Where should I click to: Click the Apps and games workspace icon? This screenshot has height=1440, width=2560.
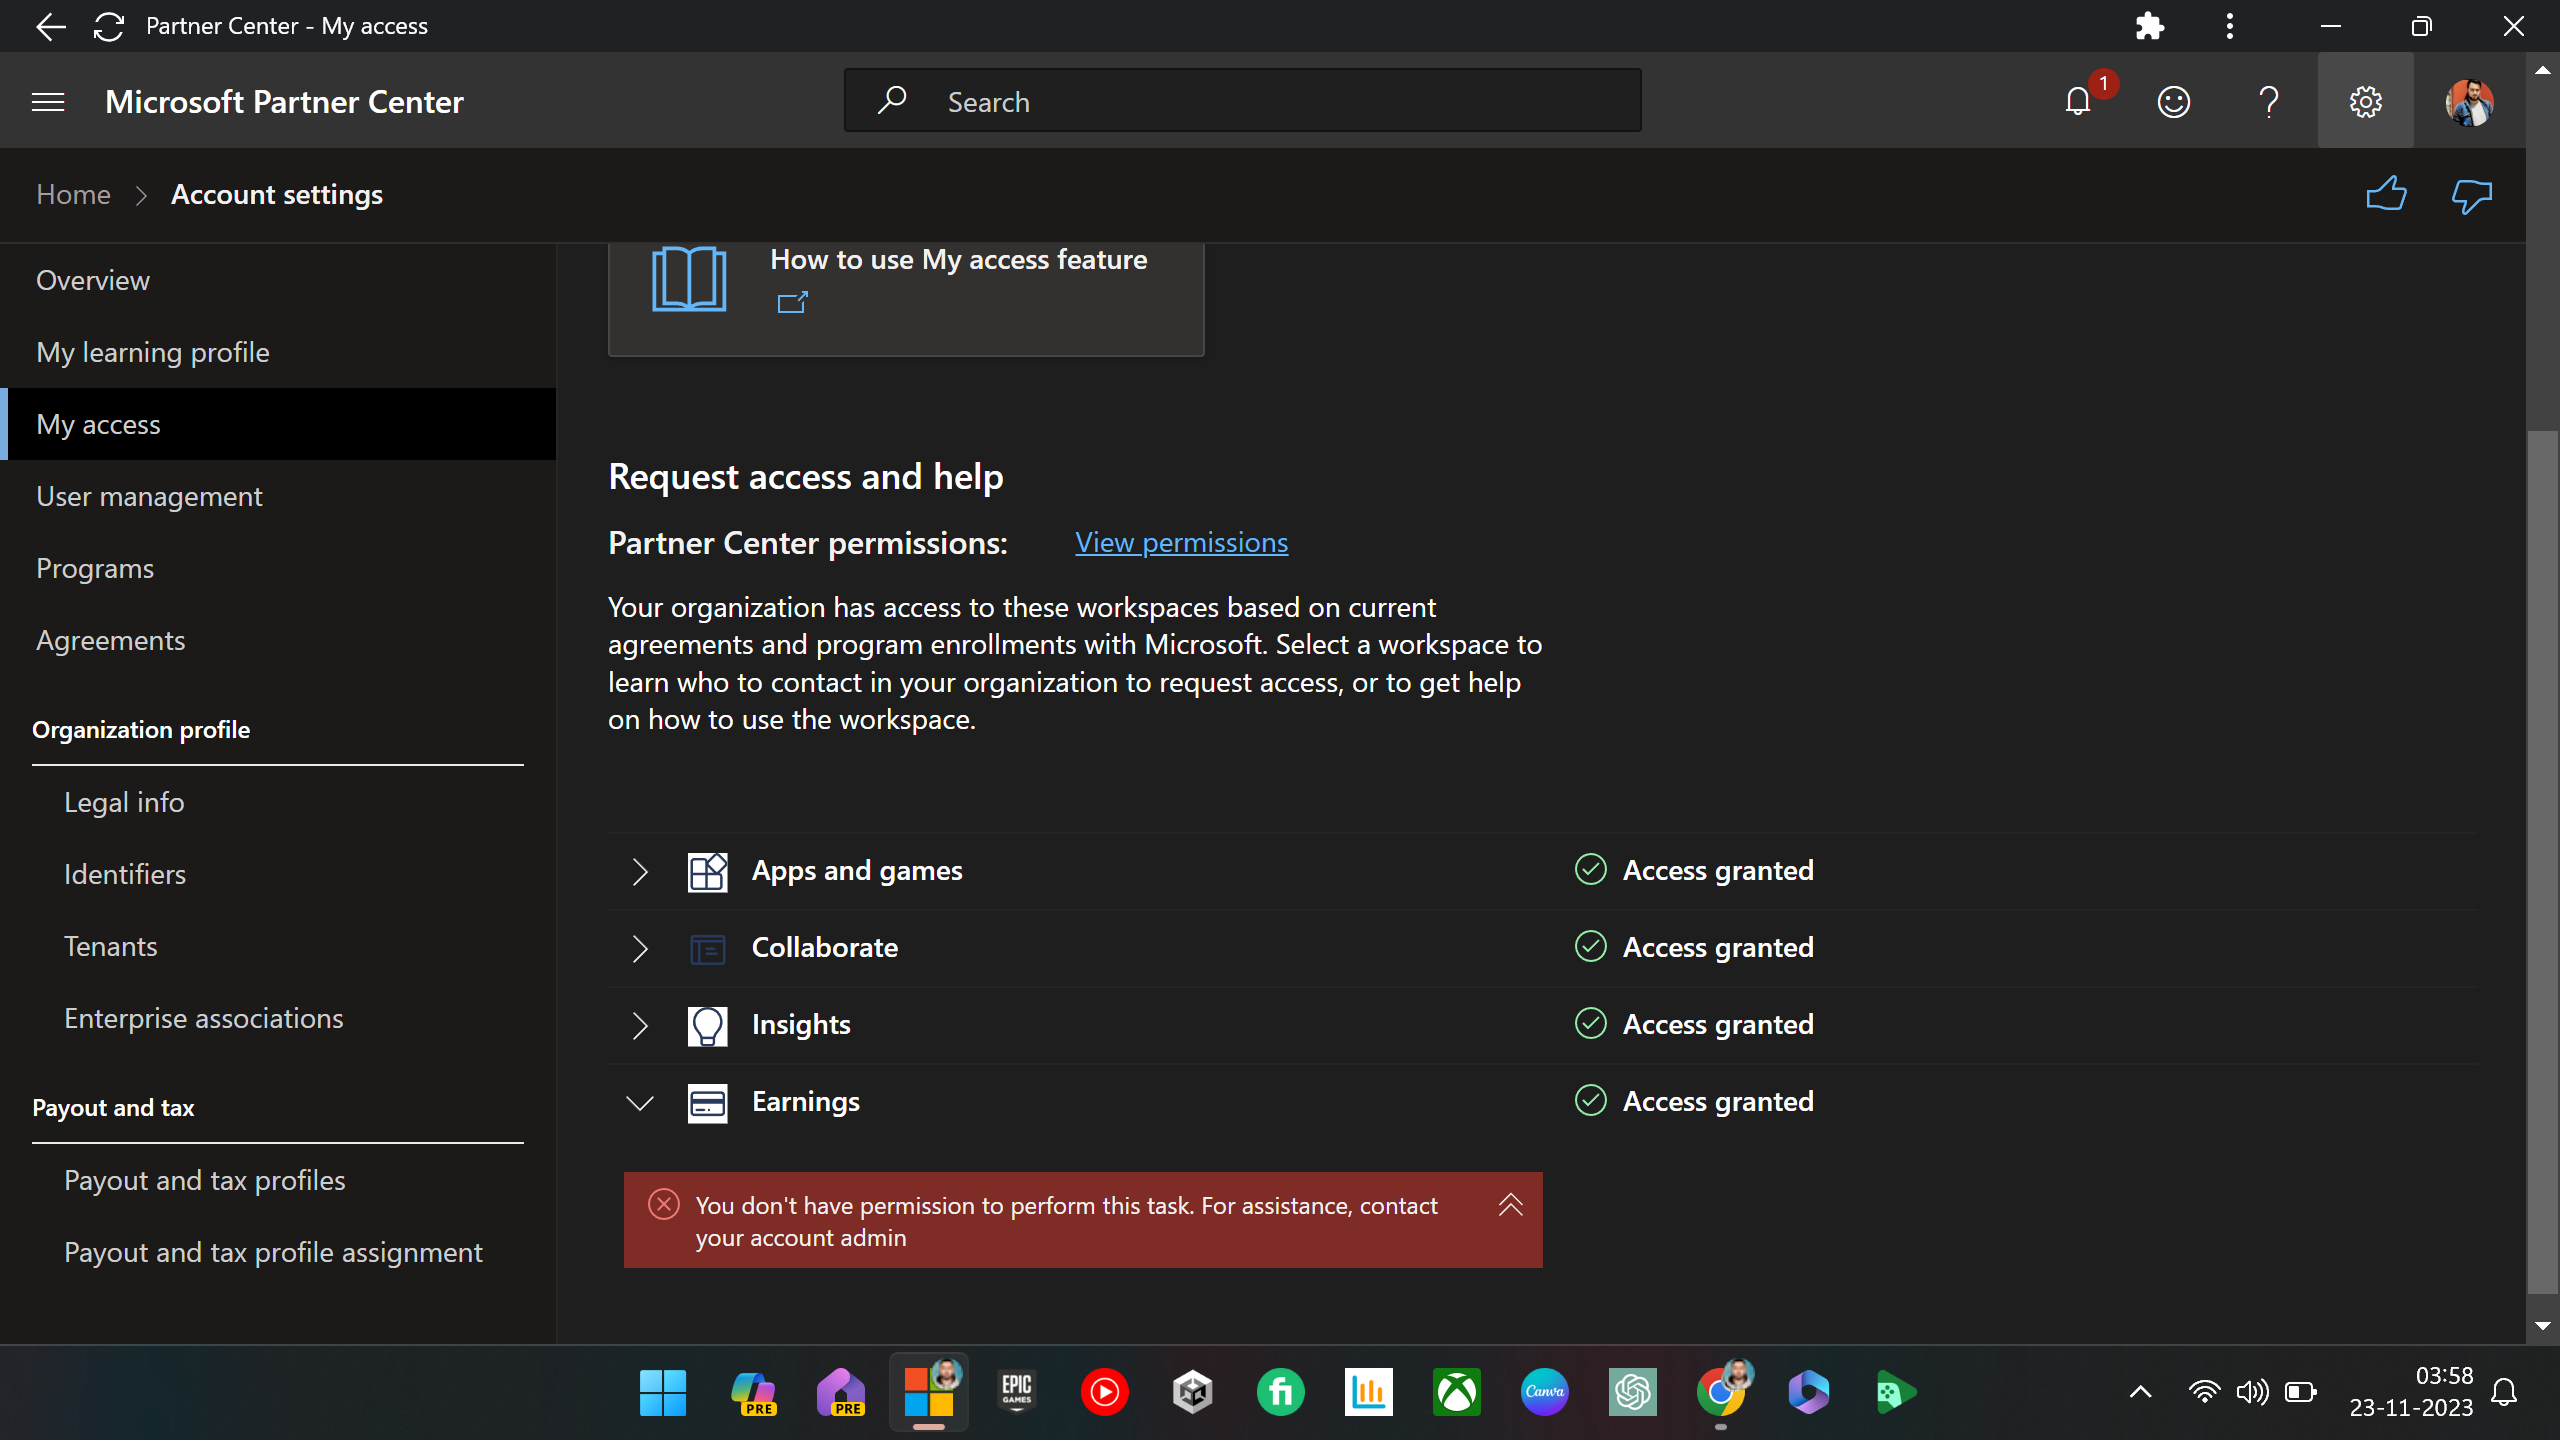[x=707, y=872]
